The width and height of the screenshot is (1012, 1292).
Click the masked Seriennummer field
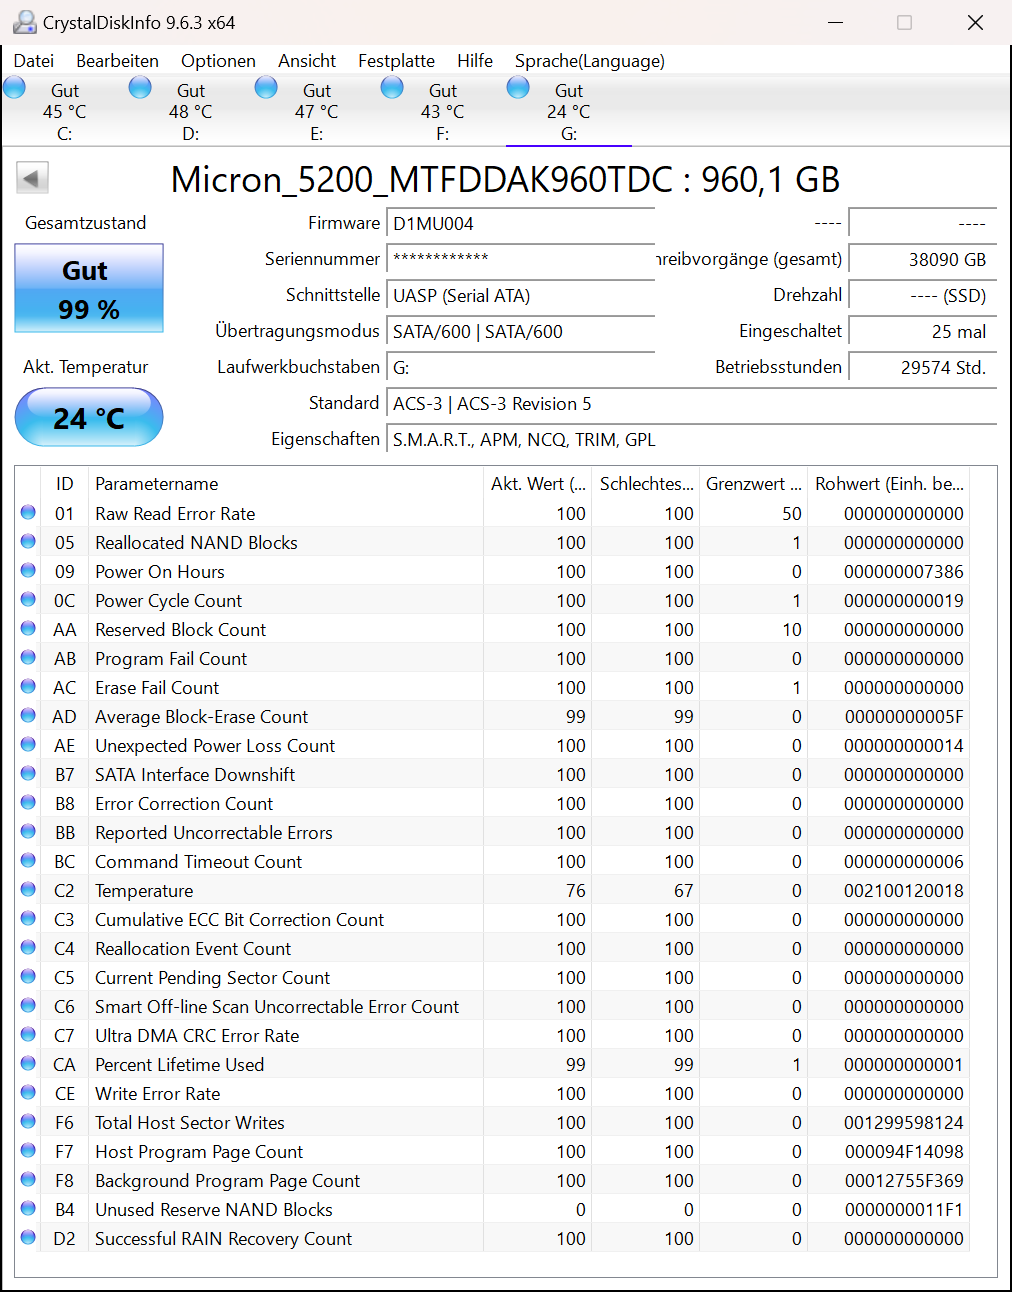(x=520, y=259)
